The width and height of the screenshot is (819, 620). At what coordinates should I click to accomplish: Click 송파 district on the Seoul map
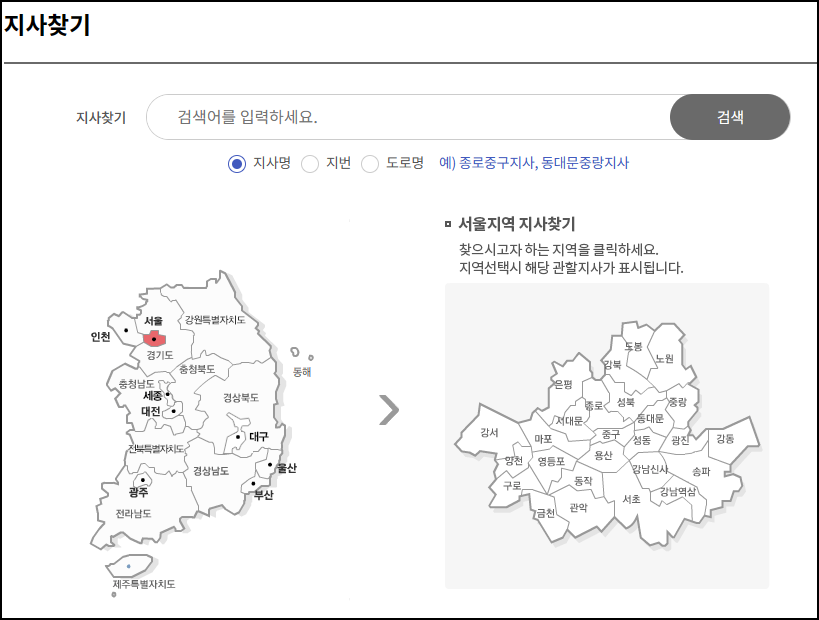pos(702,471)
